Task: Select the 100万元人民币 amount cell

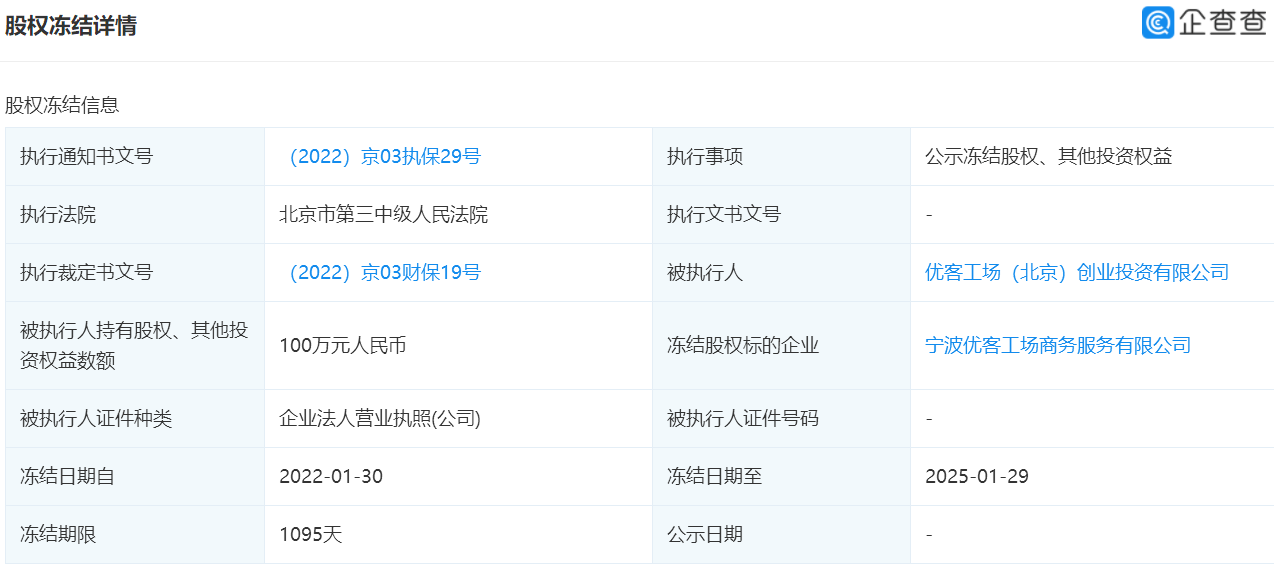Action: coord(342,346)
